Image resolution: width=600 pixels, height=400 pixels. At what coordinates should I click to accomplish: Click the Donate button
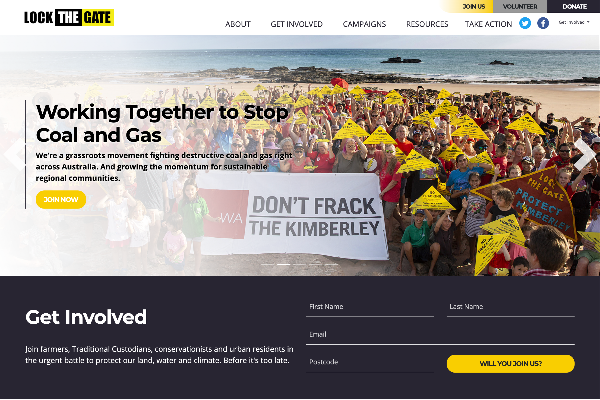pyautogui.click(x=574, y=7)
